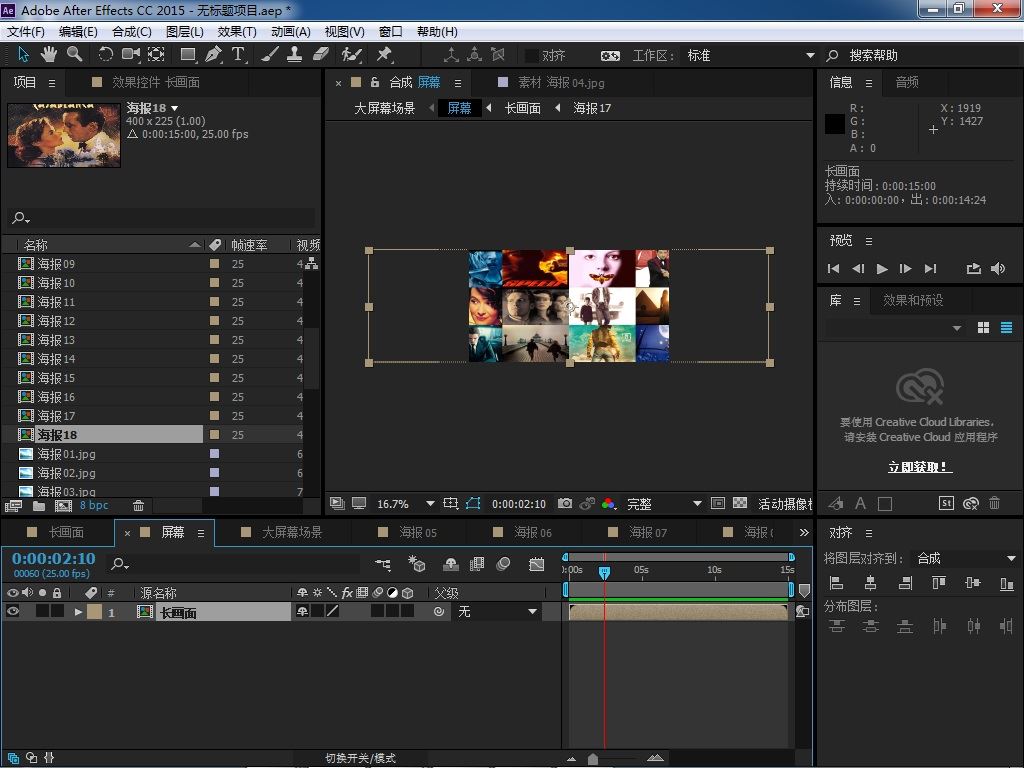Navigate to 大屏幕场景 in flowchart breadcrumb
This screenshot has height=768, width=1024.
click(x=385, y=108)
